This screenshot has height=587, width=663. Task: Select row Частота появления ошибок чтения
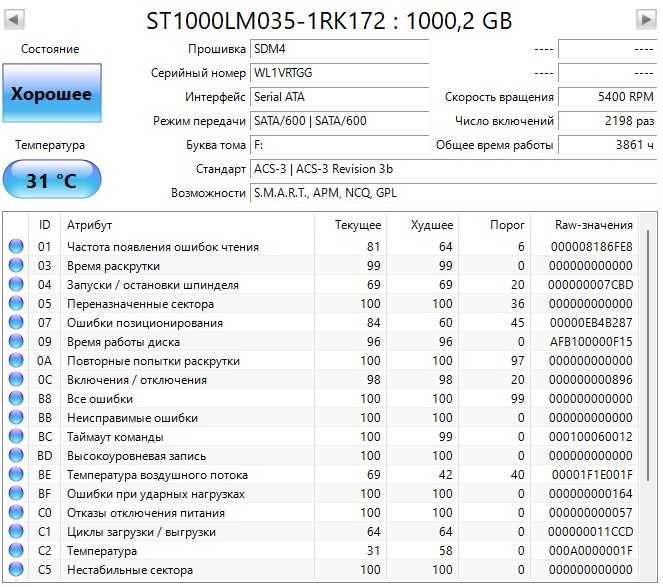(321, 247)
